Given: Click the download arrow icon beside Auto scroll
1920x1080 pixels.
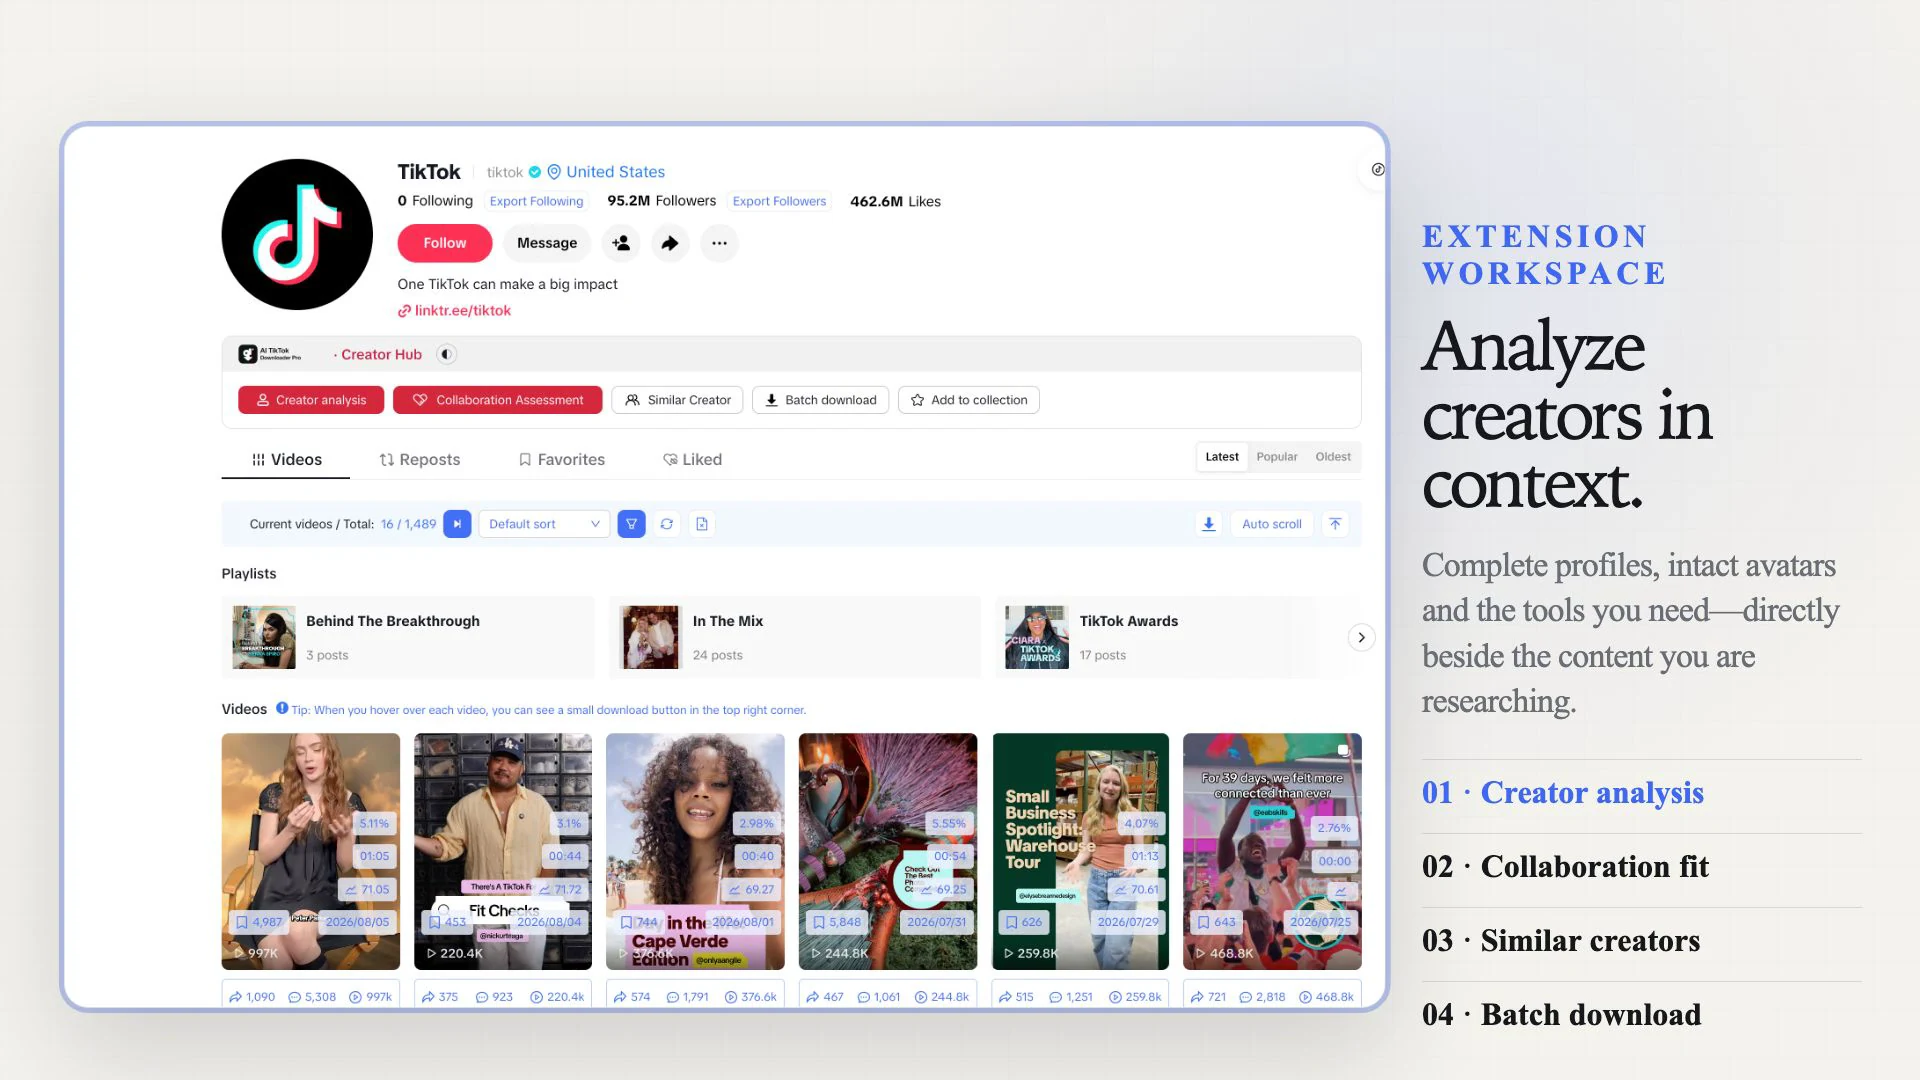Looking at the screenshot, I should (x=1209, y=524).
